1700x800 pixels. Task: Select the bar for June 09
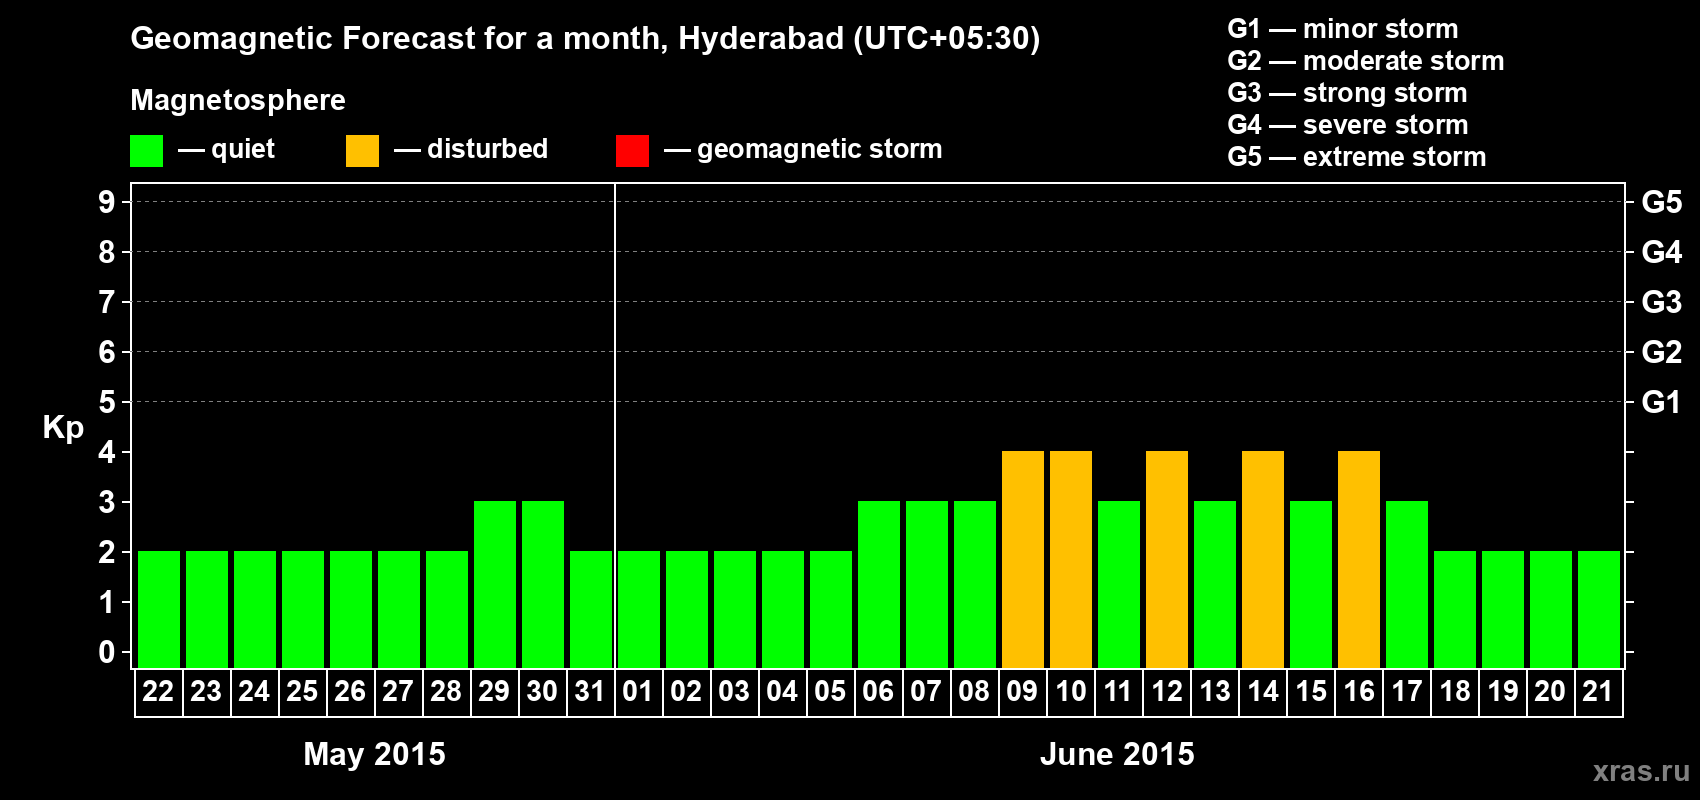[1023, 559]
